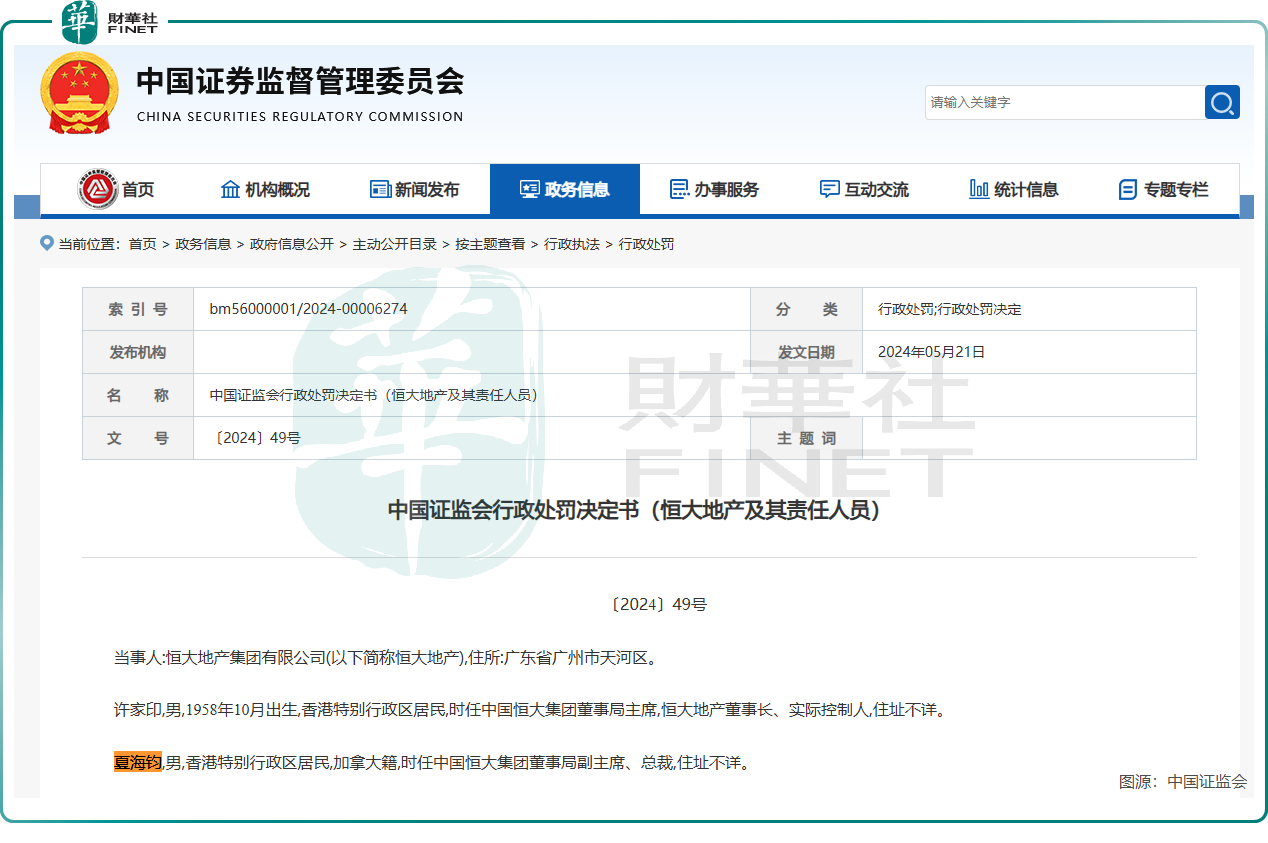Go to 主动公开目录 in the breadcrumb
The image size is (1268, 843).
coord(395,244)
